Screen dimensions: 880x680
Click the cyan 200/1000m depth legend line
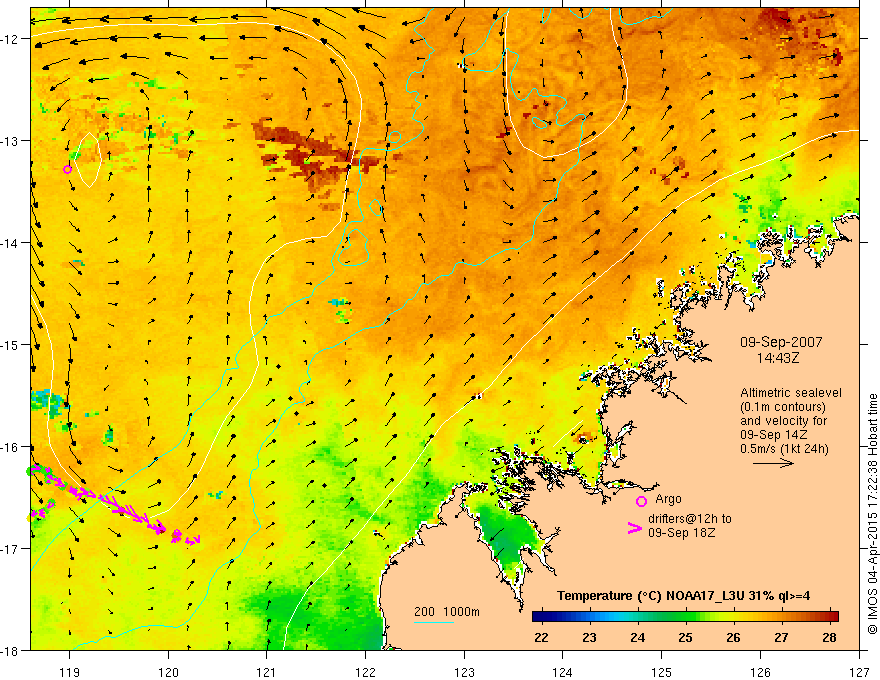click(434, 622)
